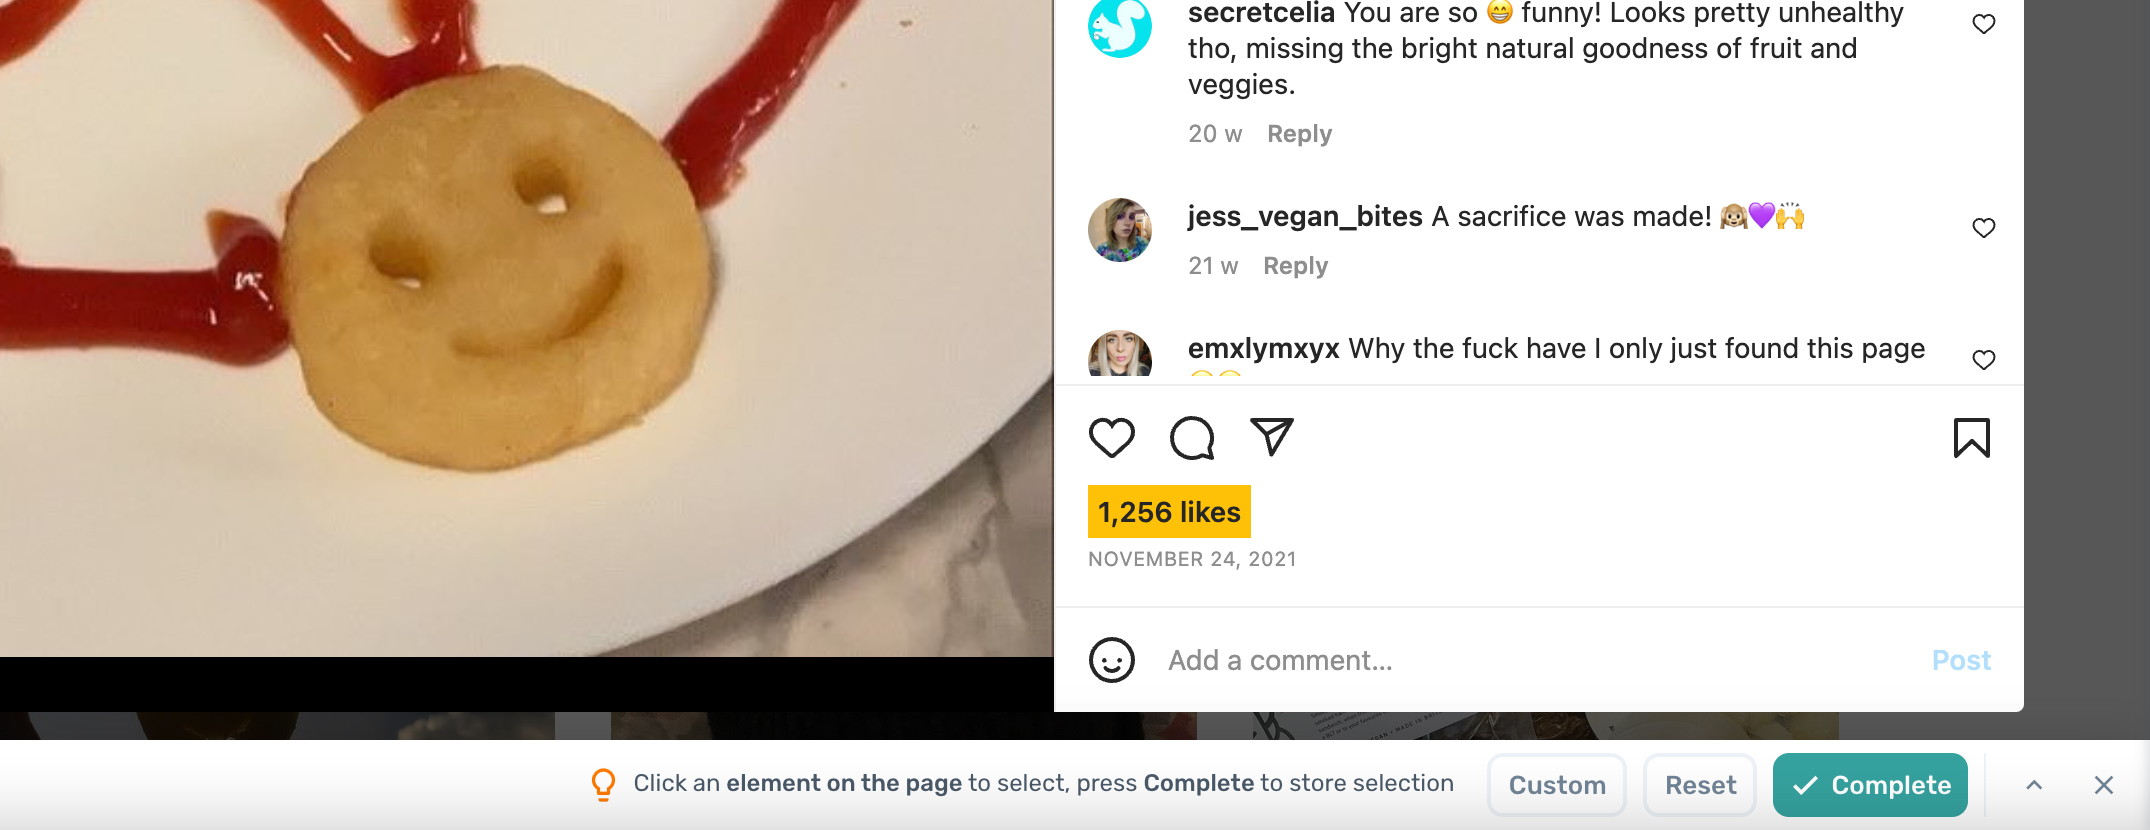Open secretcelia's profile username
The height and width of the screenshot is (830, 2150).
(1261, 14)
